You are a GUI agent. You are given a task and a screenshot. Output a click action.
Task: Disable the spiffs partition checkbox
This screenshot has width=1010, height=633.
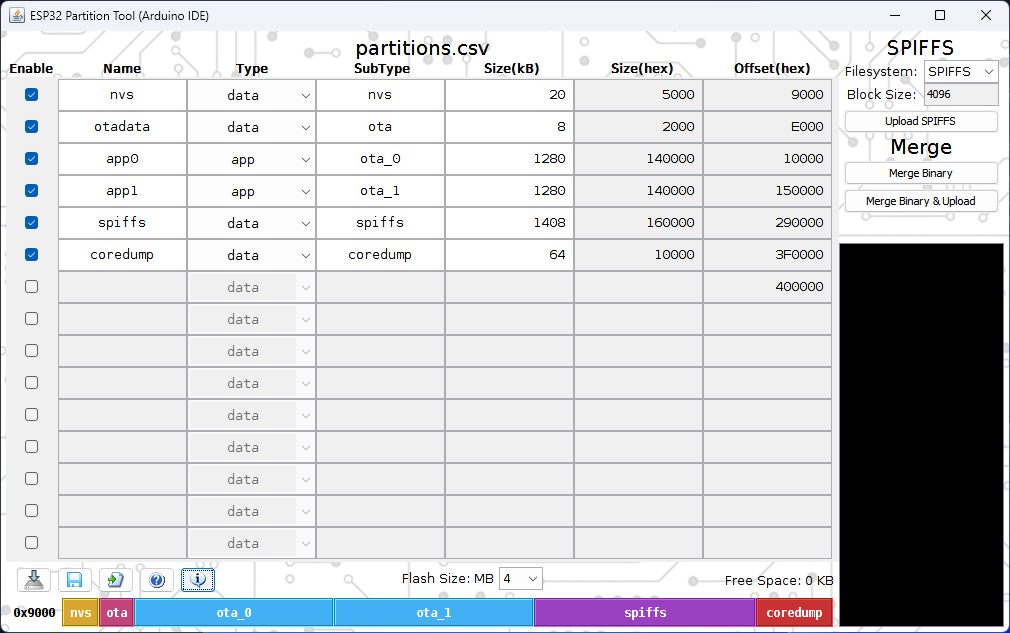tap(31, 223)
